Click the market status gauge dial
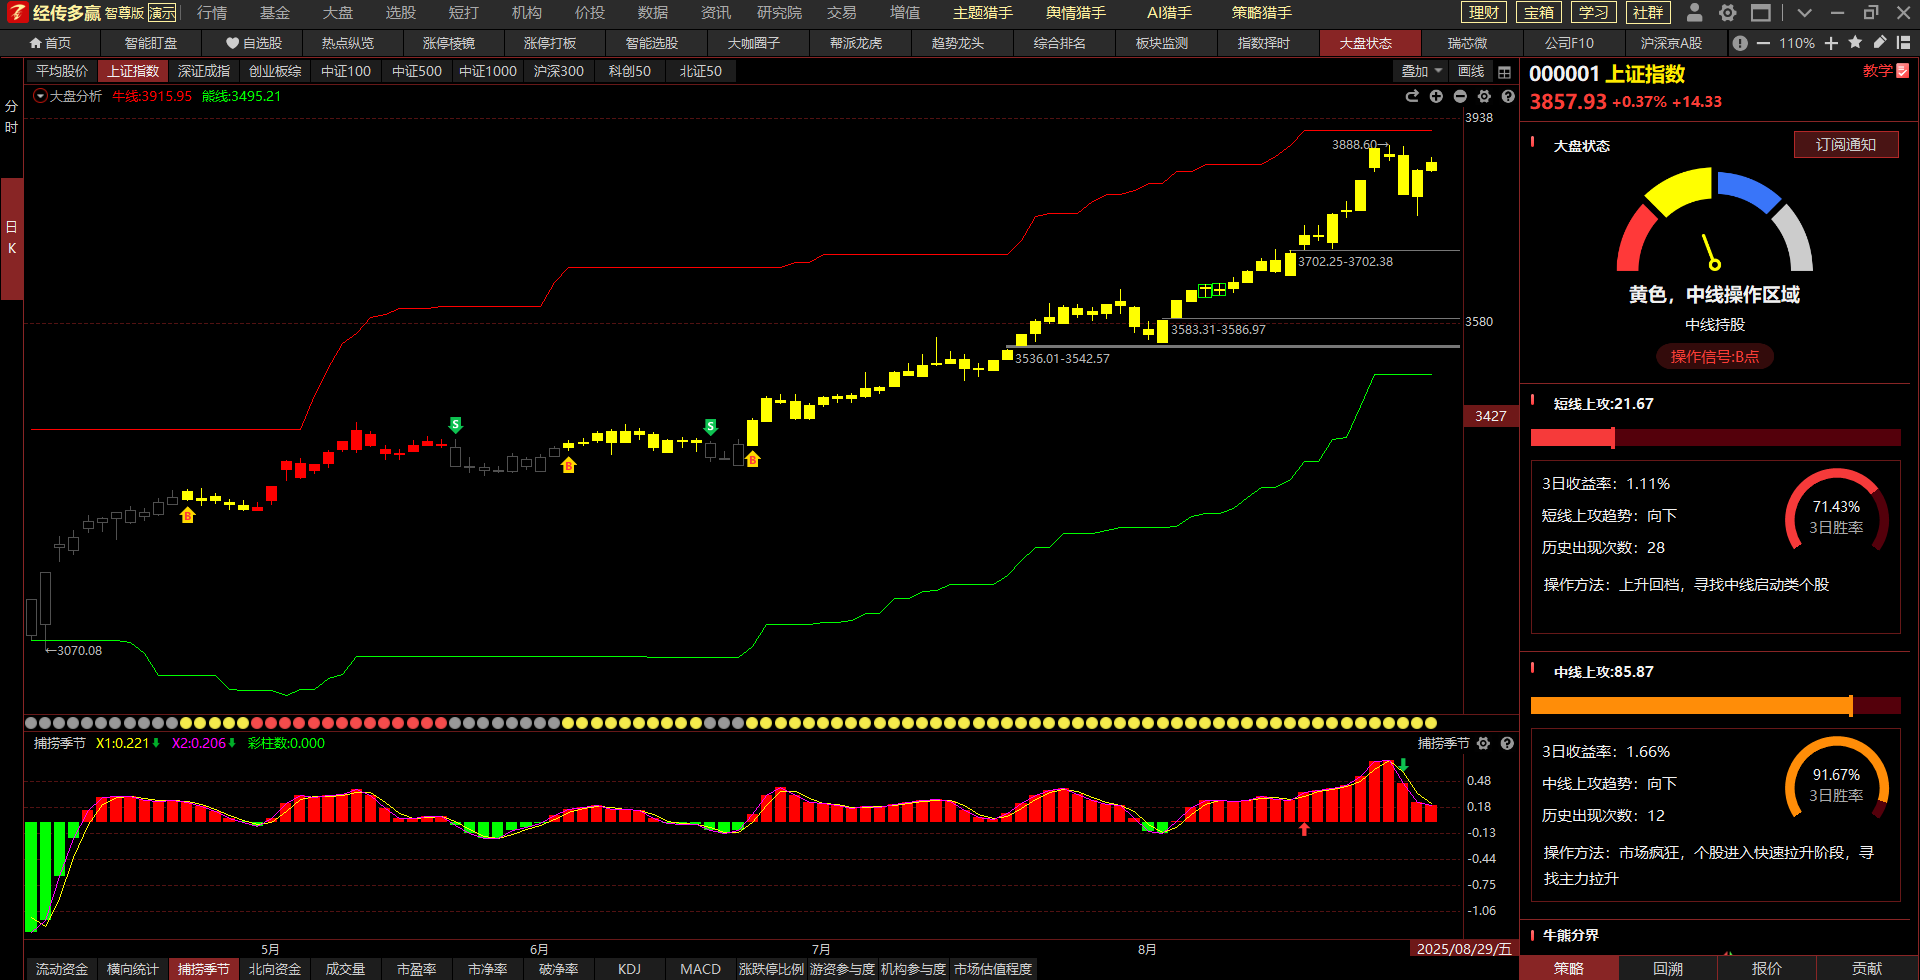The image size is (1920, 980). click(1715, 222)
